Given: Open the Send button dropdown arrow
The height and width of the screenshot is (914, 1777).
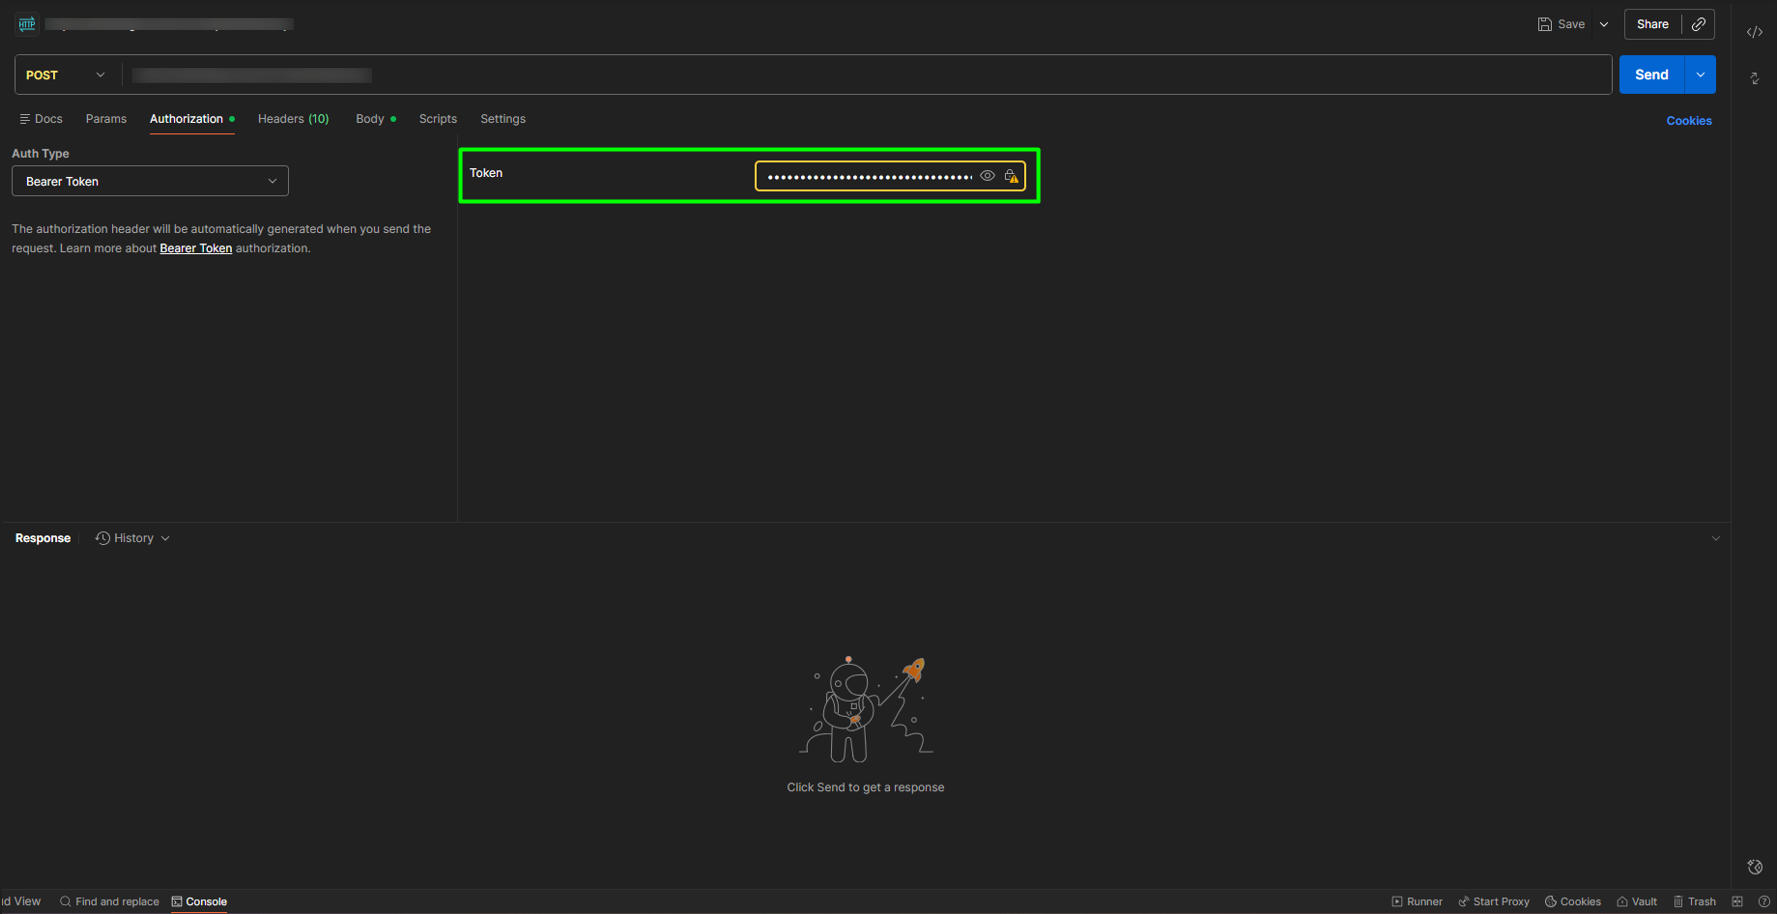Looking at the screenshot, I should click(x=1700, y=75).
